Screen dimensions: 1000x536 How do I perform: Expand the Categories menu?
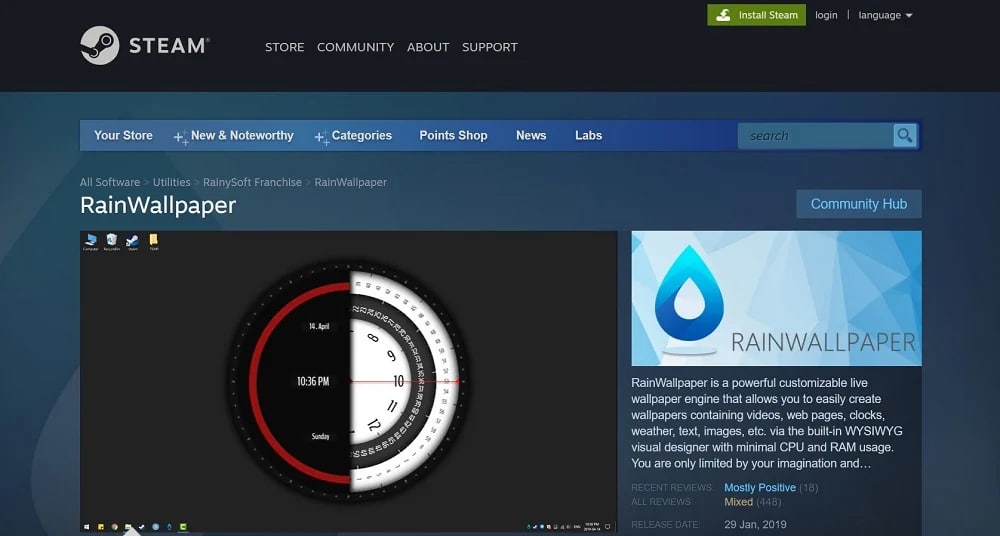point(353,135)
